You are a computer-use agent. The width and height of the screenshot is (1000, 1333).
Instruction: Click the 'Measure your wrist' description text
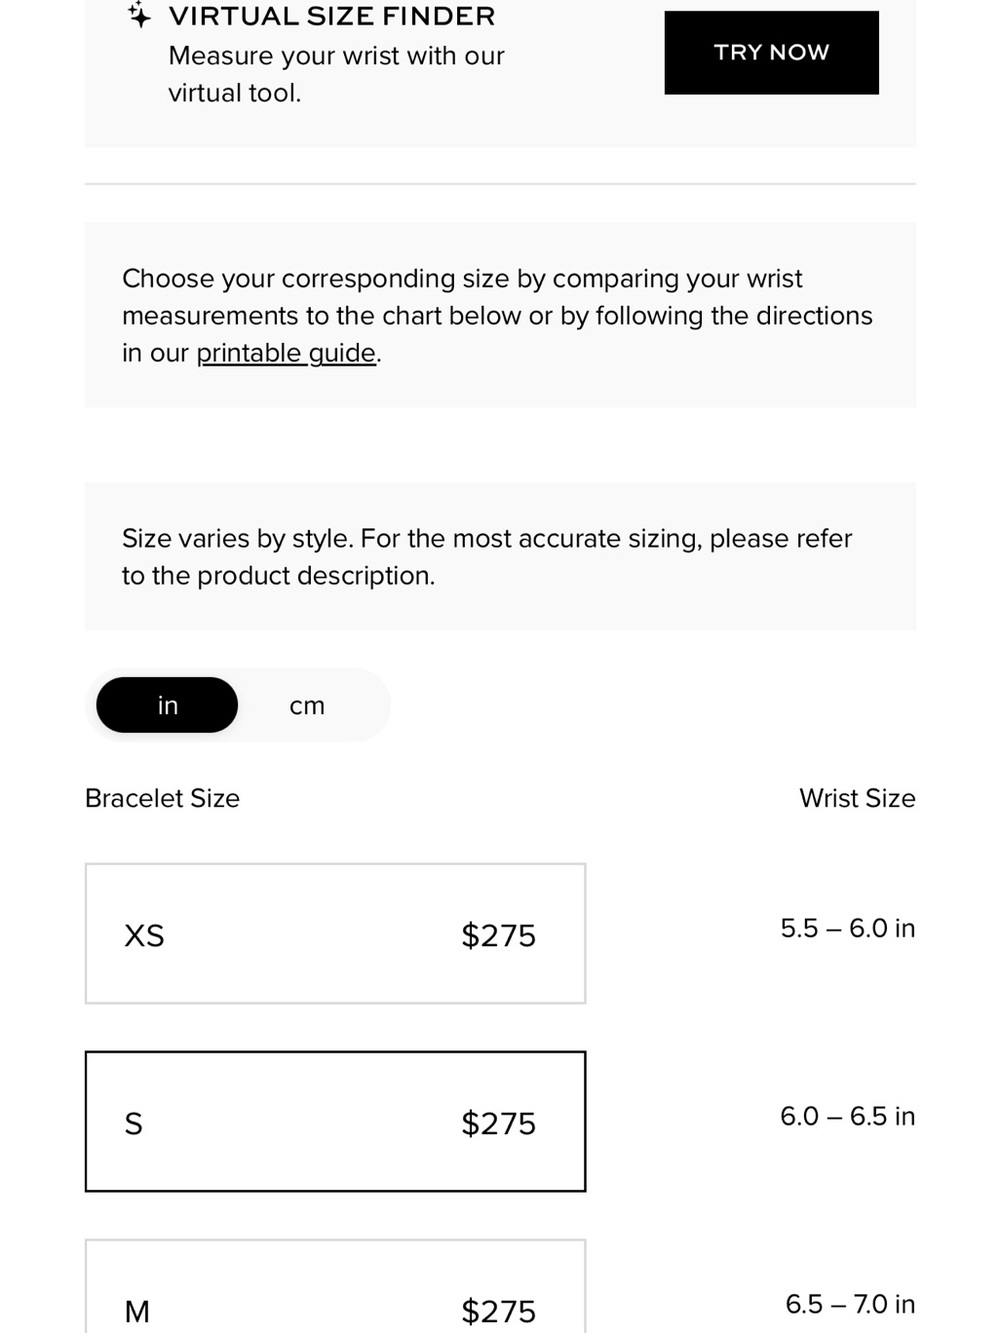(336, 74)
